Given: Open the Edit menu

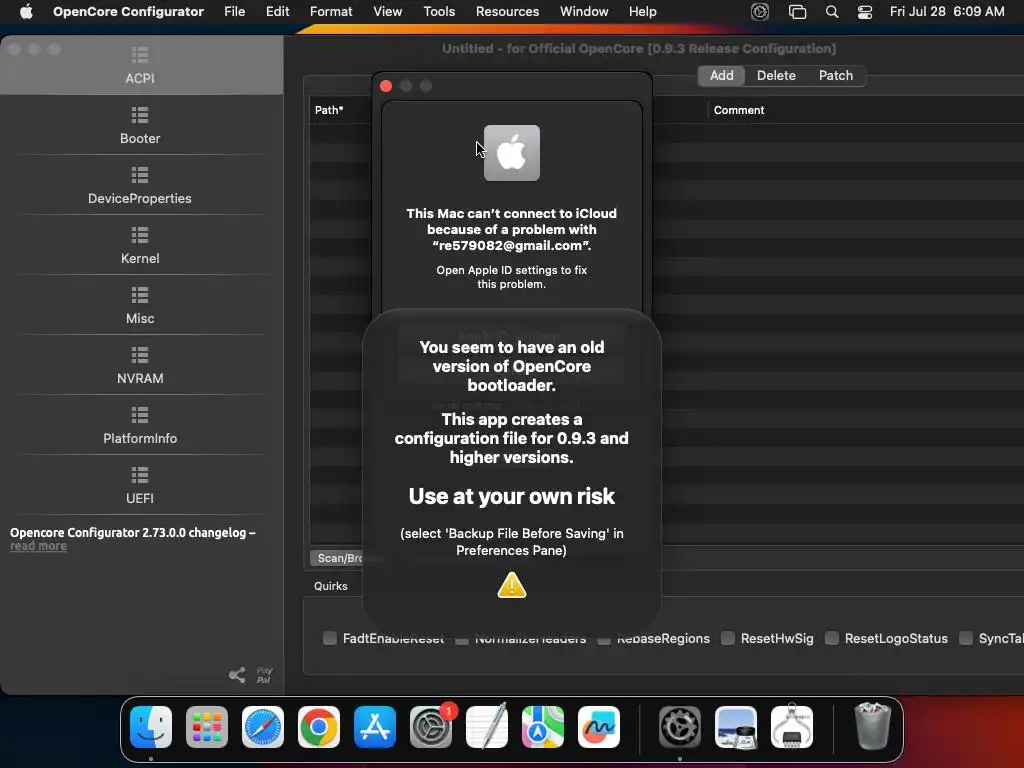Looking at the screenshot, I should pyautogui.click(x=278, y=12).
